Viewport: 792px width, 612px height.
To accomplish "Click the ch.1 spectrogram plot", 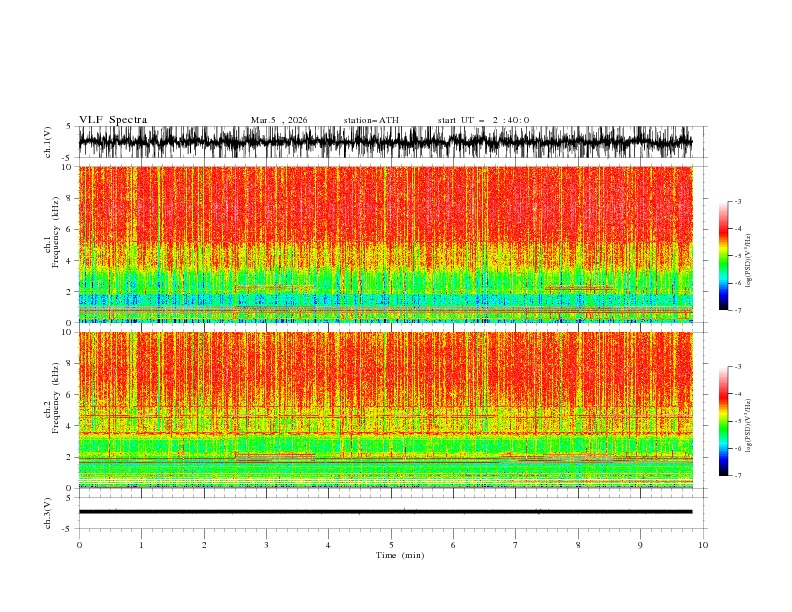I will (385, 244).
